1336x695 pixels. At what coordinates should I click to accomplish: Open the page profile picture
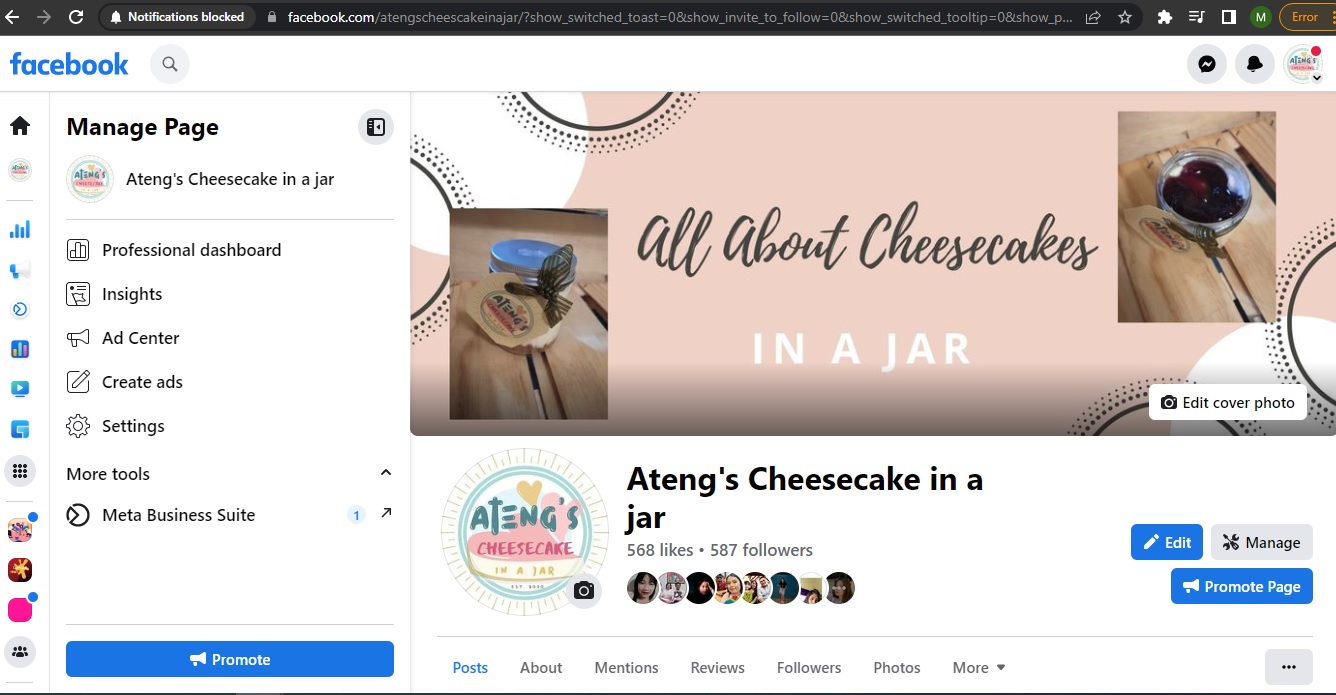click(x=524, y=531)
